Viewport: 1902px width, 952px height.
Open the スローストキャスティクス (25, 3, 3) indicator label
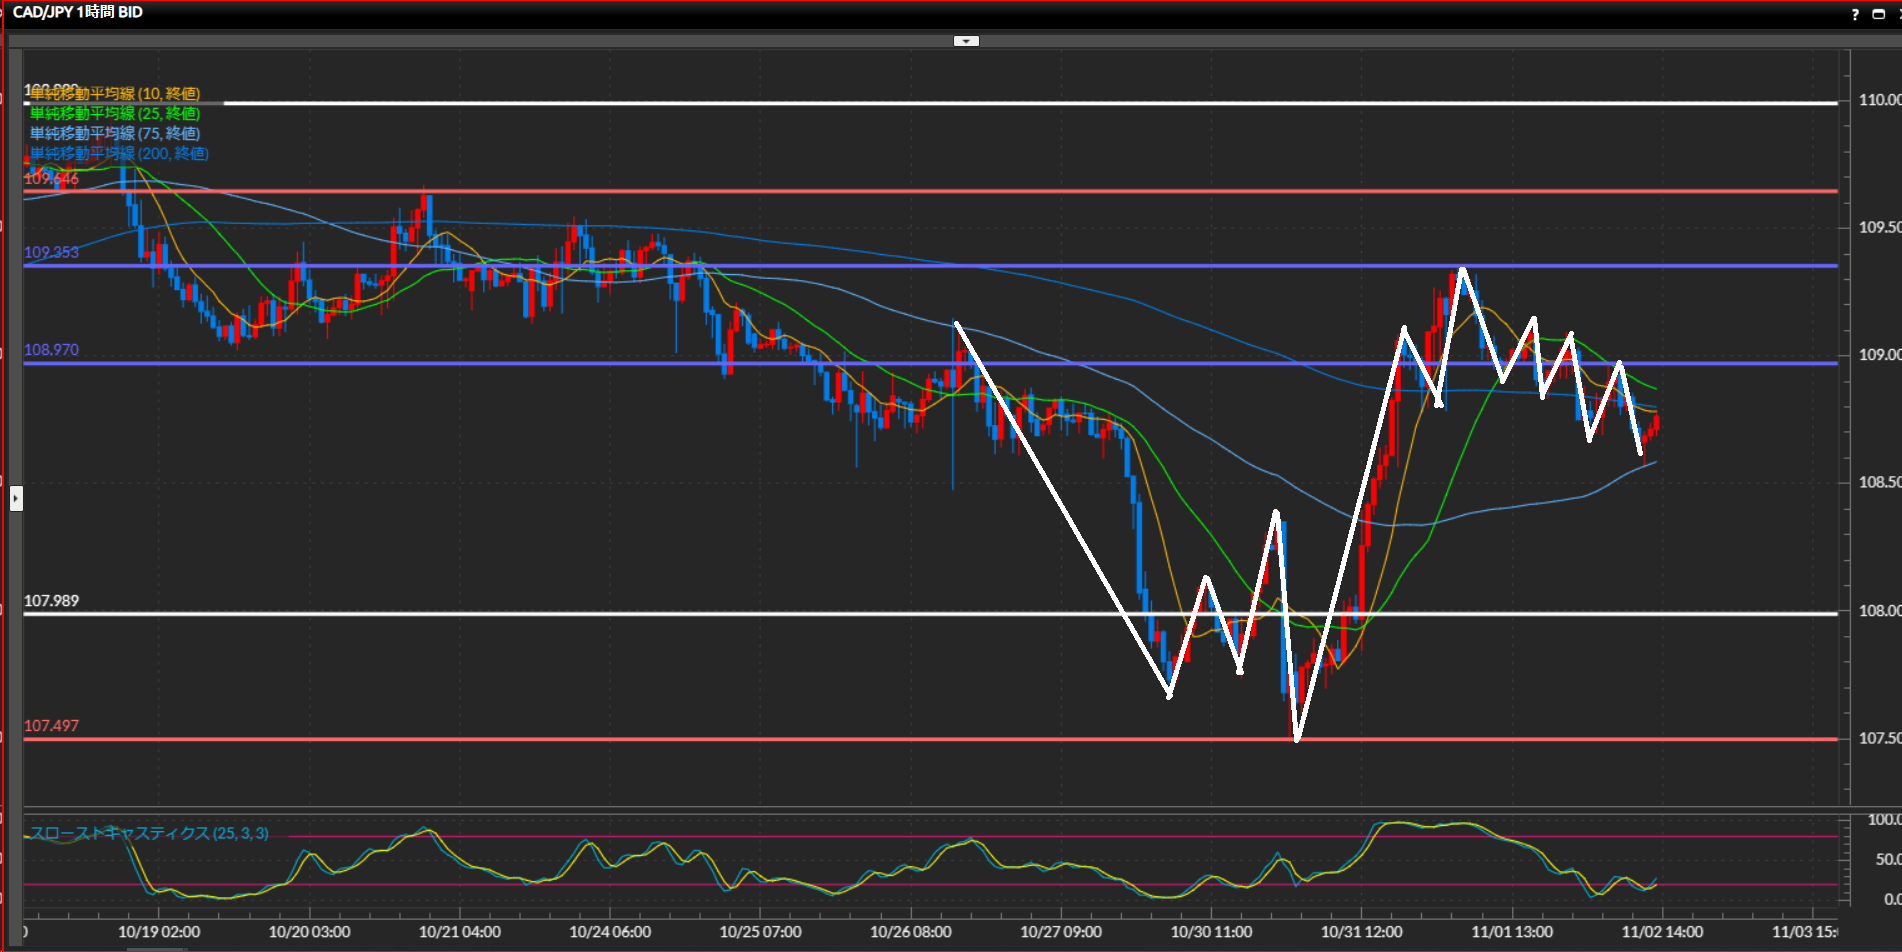point(149,833)
